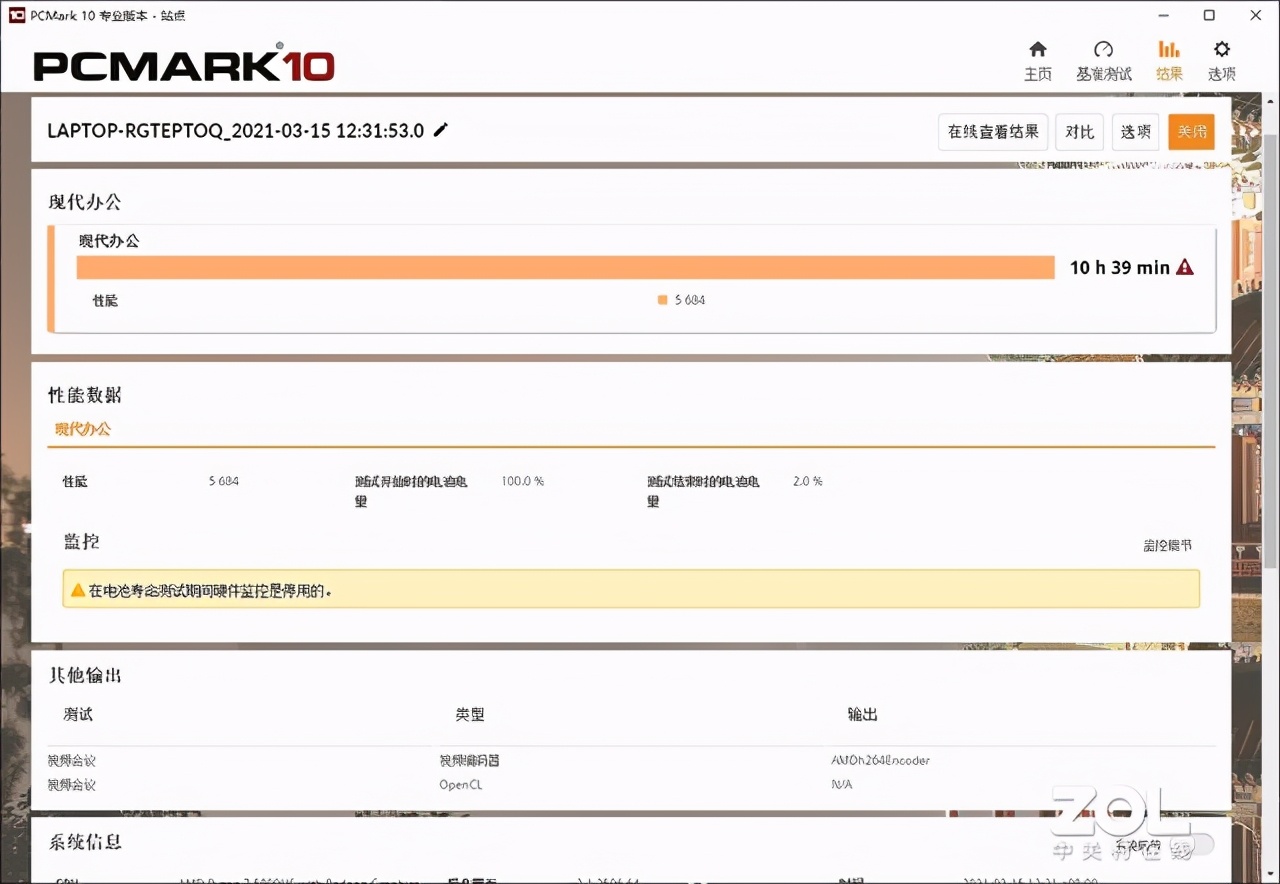Toggle the system info details switch
The height and width of the screenshot is (884, 1280).
tap(1190, 845)
